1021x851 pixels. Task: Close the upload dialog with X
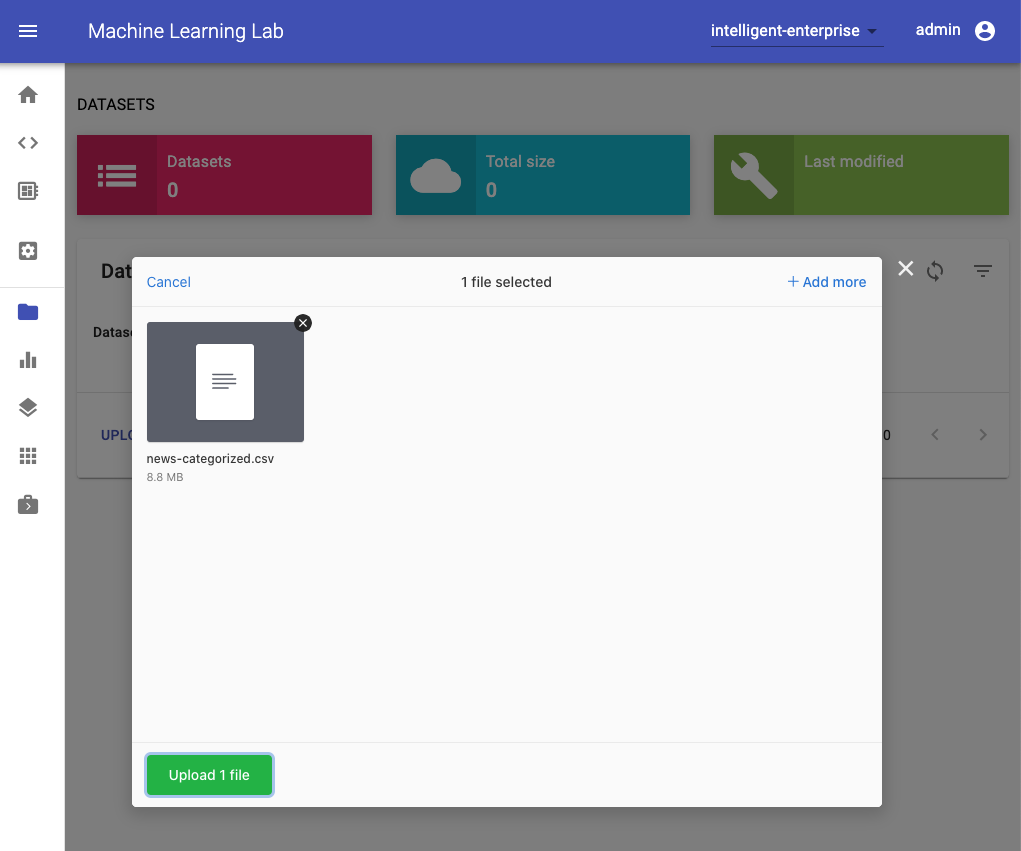905,268
